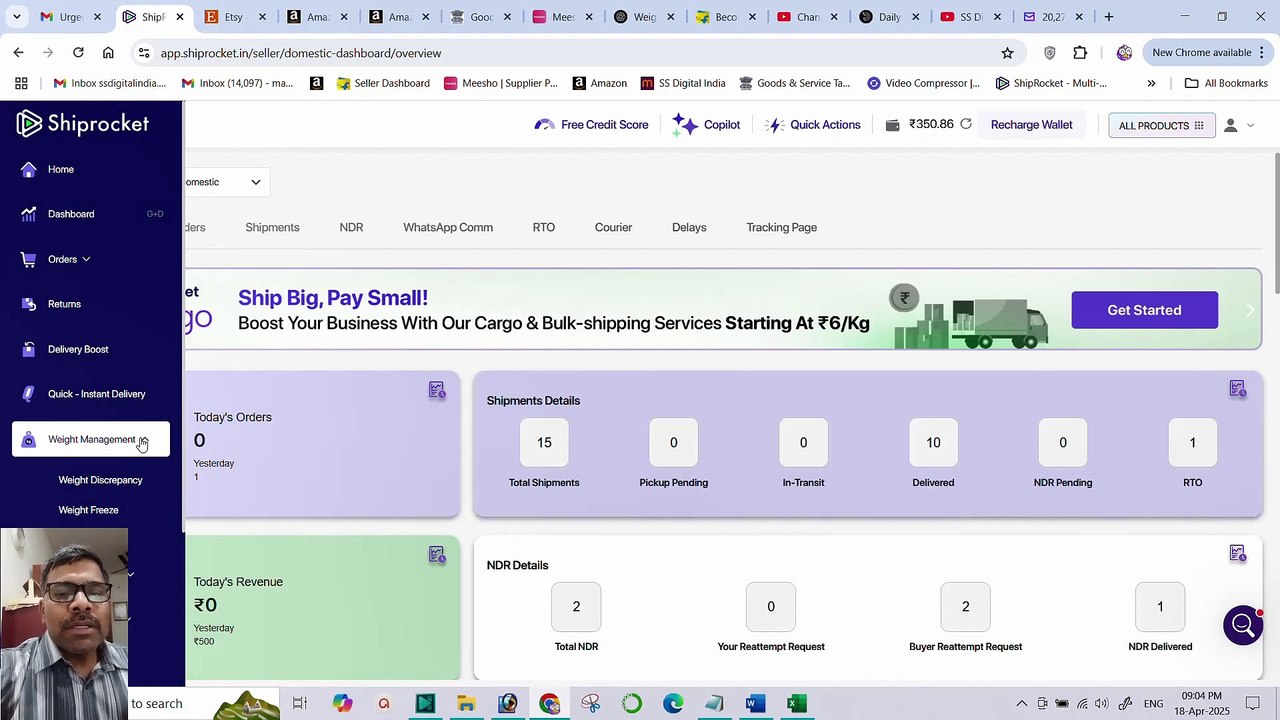Switch to the Shipments tab
1280x720 pixels.
tap(272, 227)
